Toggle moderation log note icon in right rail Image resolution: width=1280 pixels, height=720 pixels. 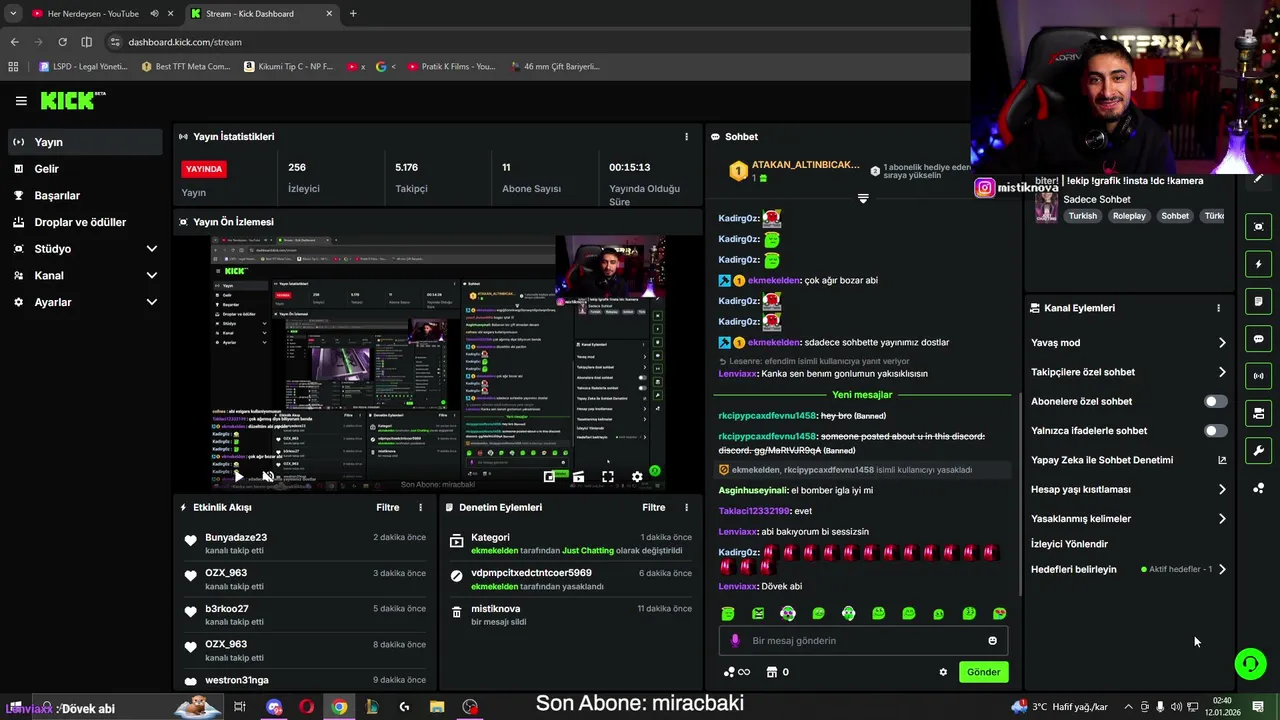click(x=1258, y=301)
